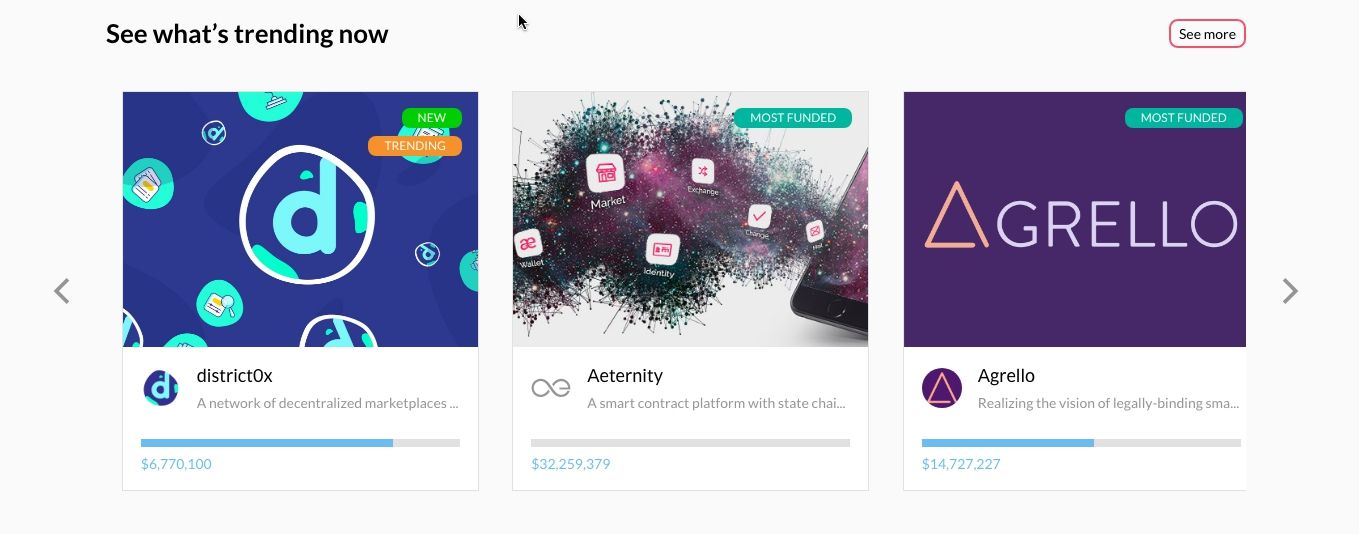Click the Agrello triangle logo icon
This screenshot has height=534, width=1359.
pos(941,388)
